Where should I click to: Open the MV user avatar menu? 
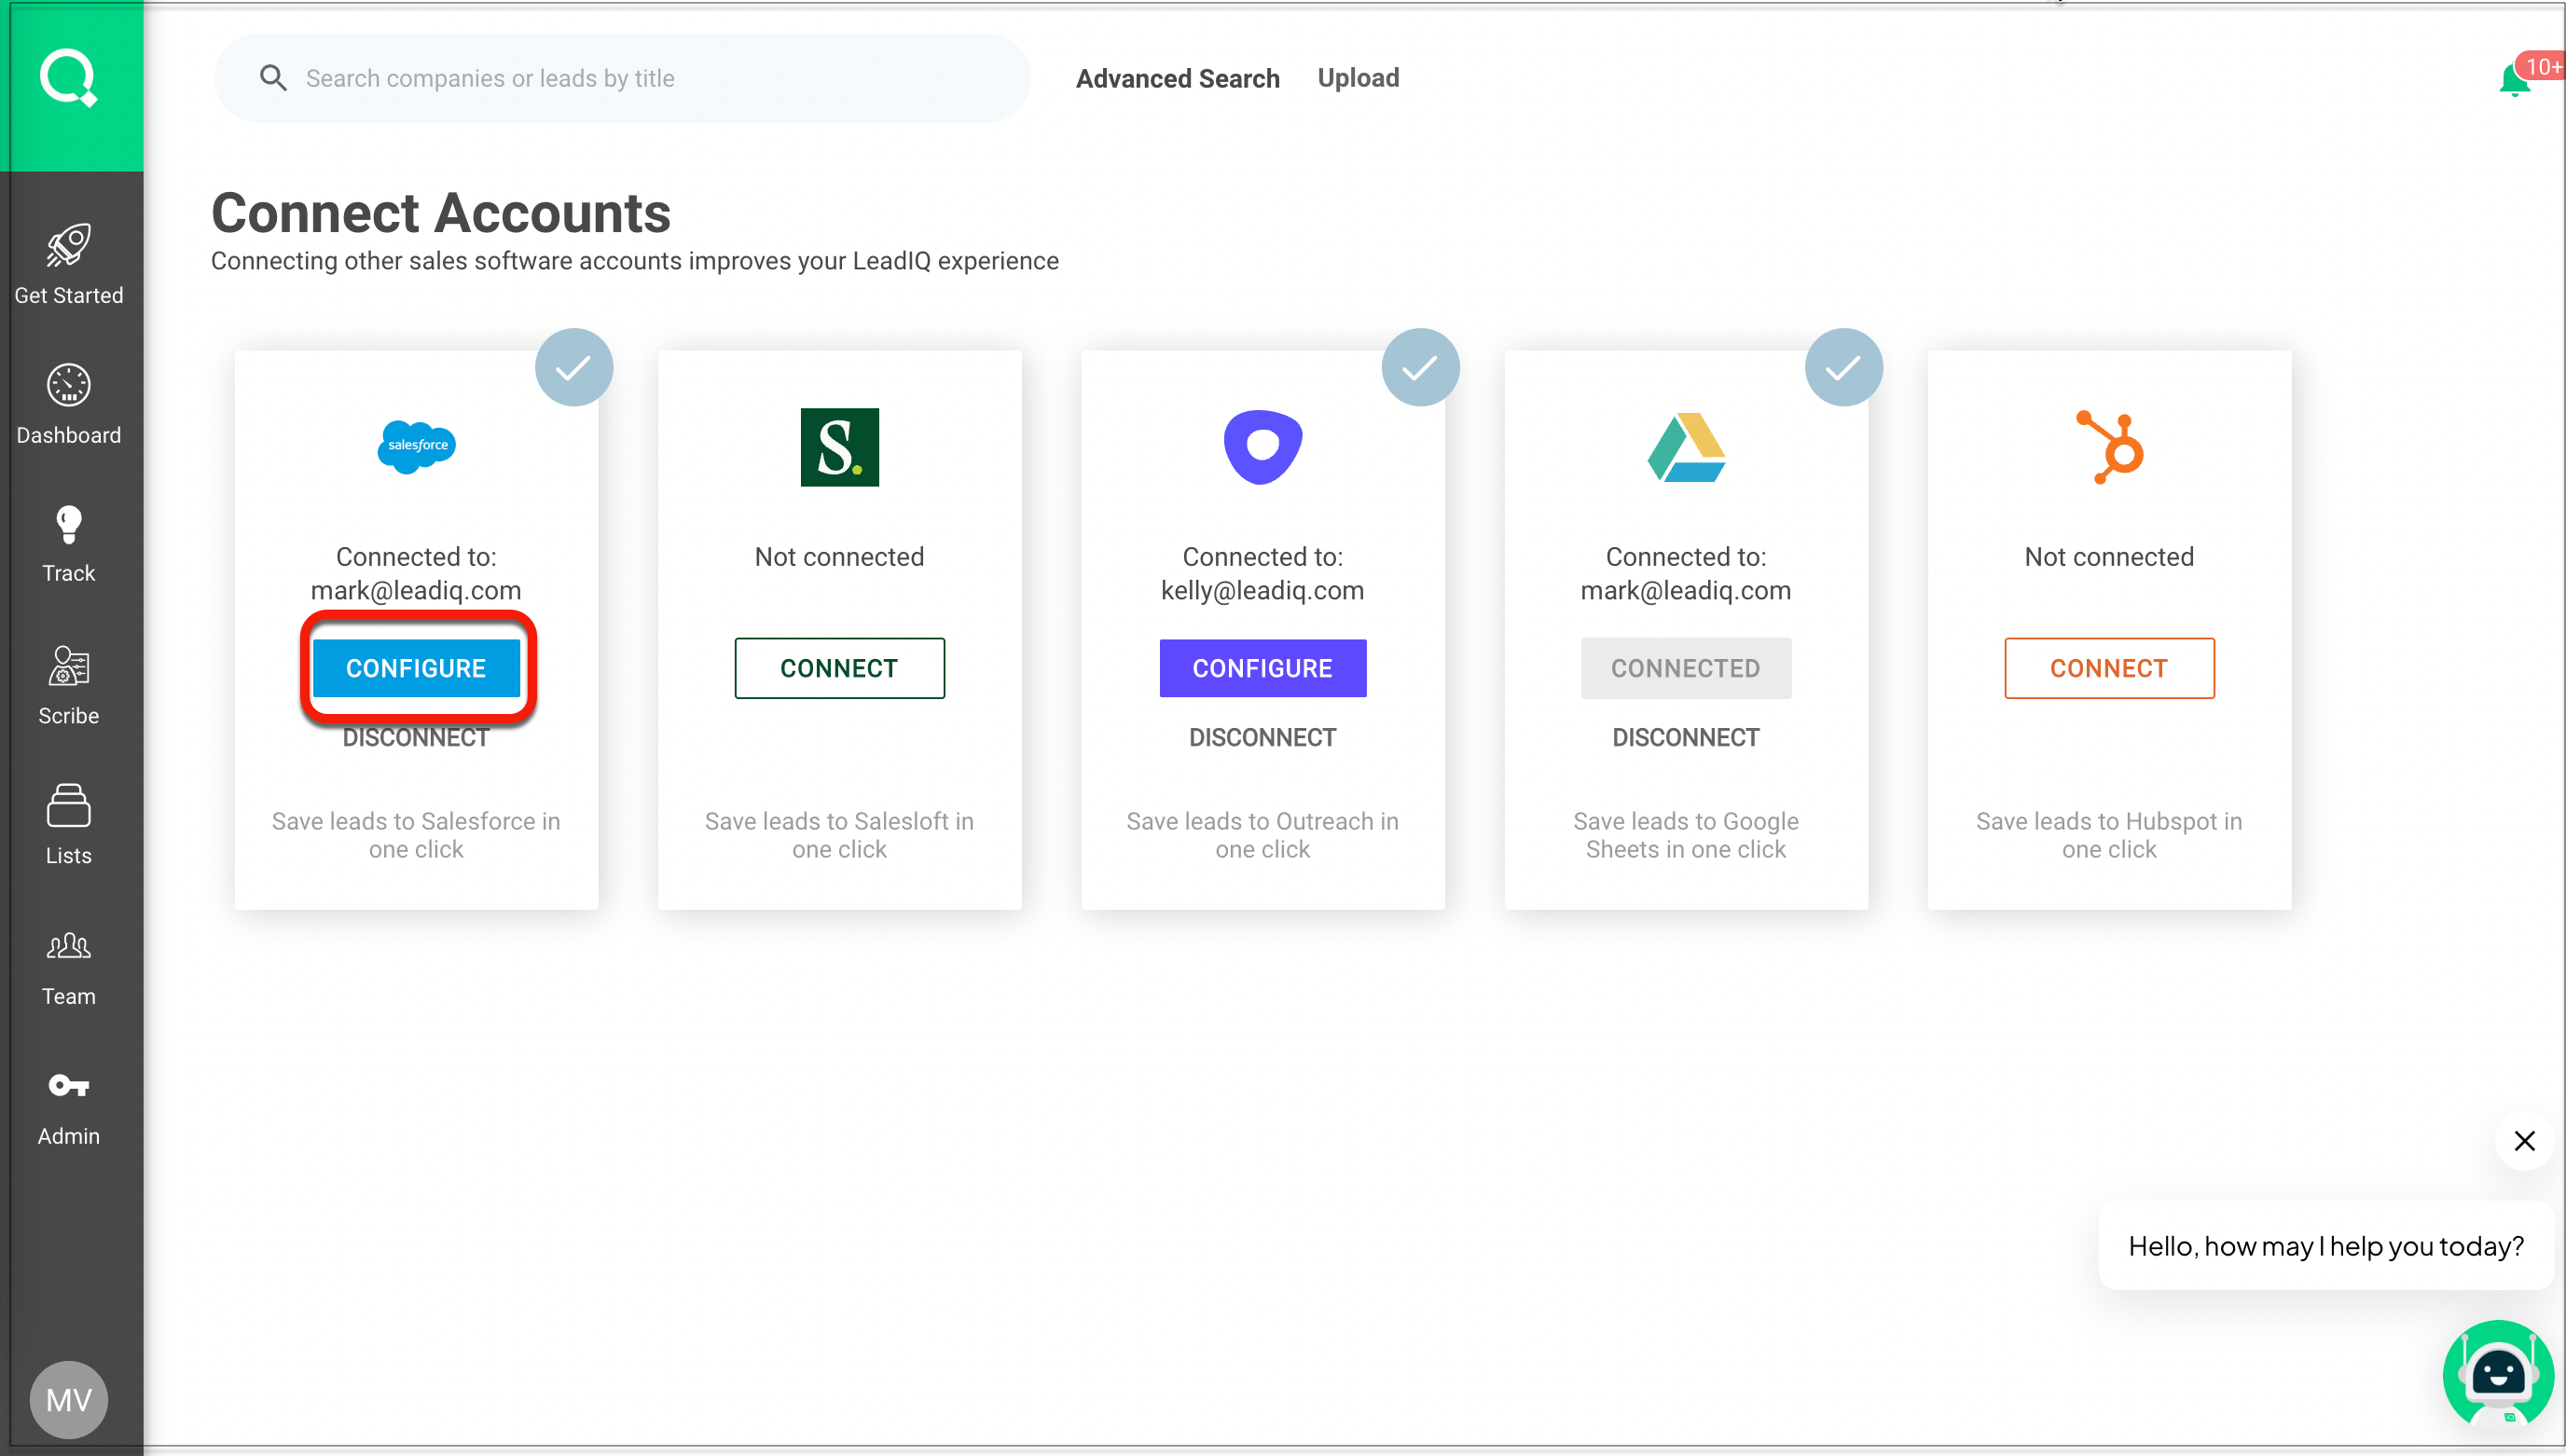[68, 1400]
